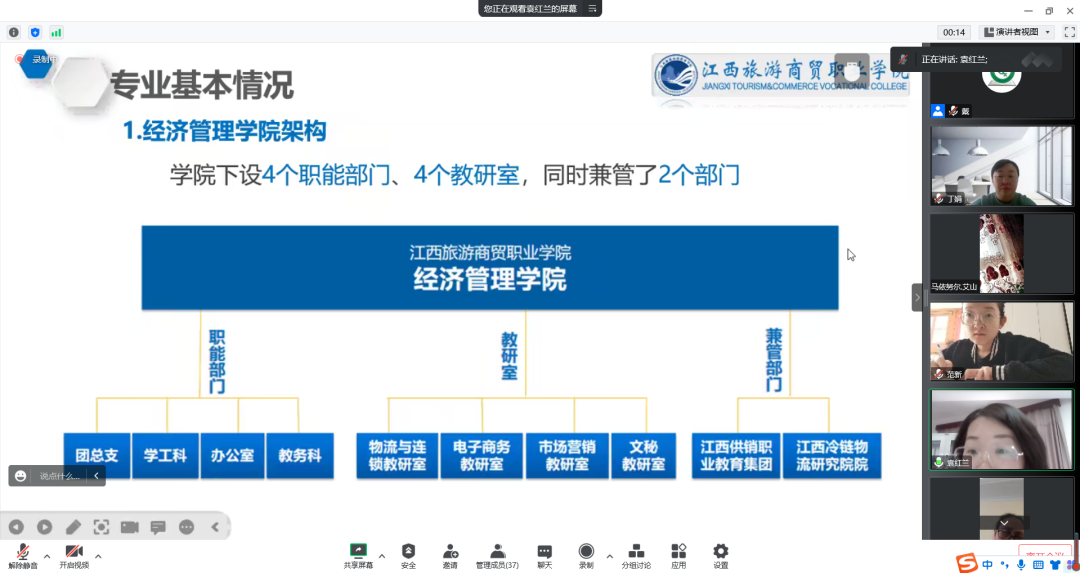
Task: Open the 演讲者视图 view dropdown
Action: (1018, 32)
